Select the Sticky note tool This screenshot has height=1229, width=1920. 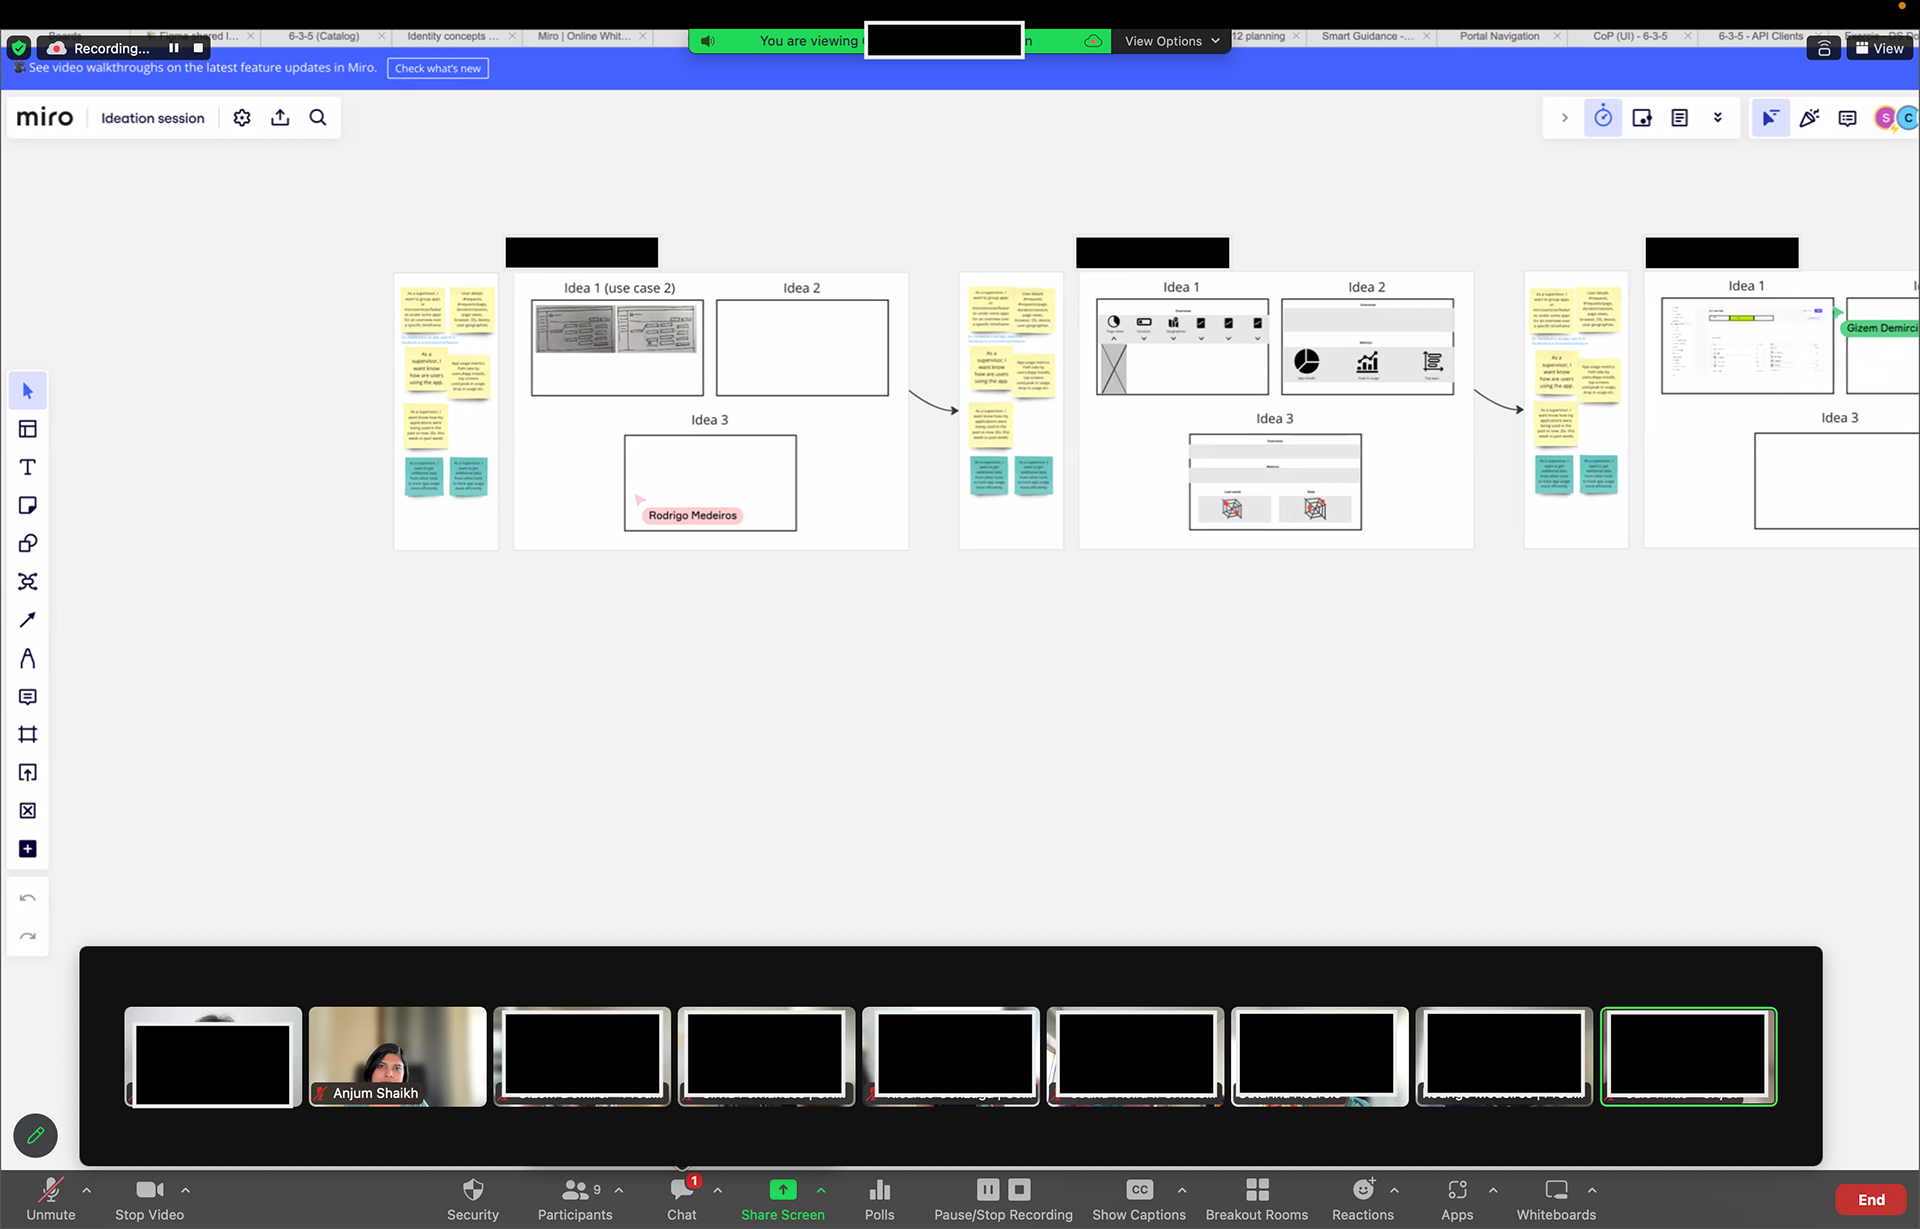click(28, 505)
